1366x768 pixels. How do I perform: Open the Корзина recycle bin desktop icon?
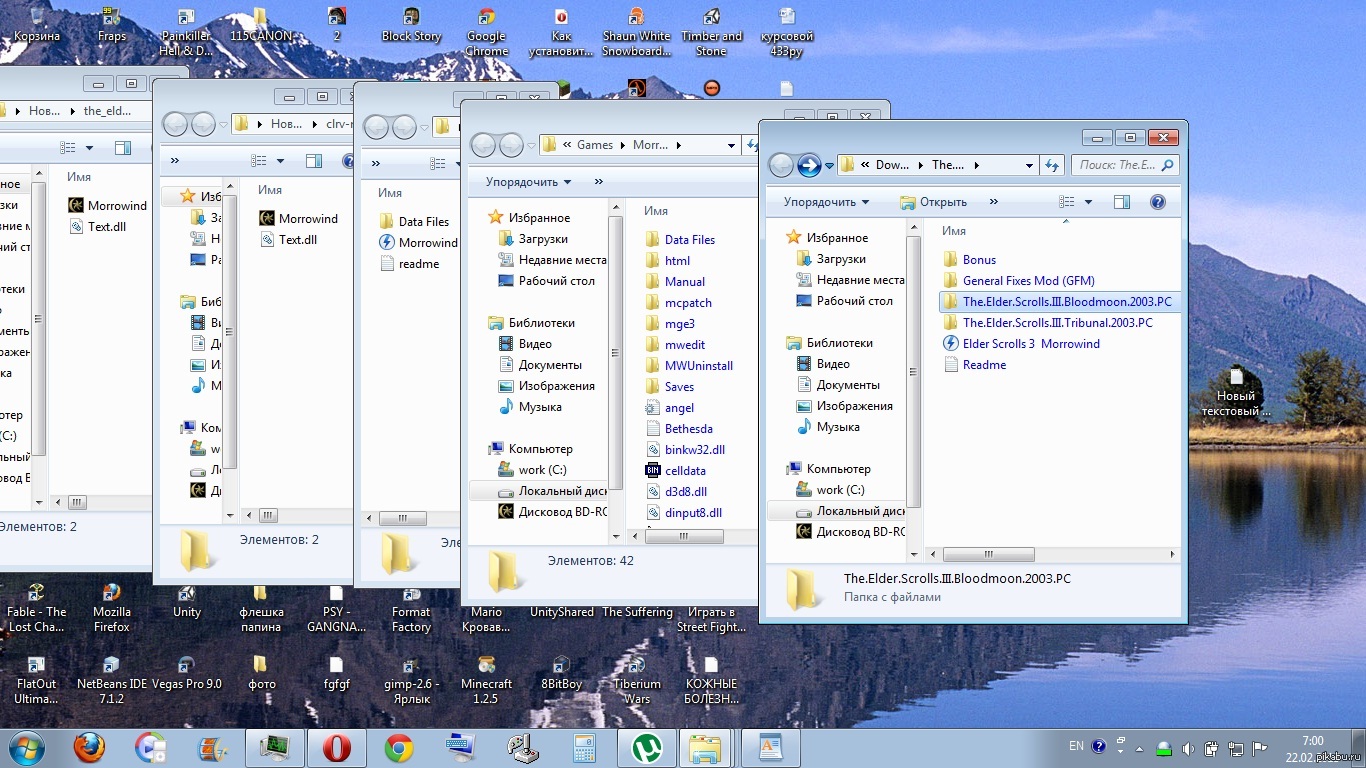(36, 25)
